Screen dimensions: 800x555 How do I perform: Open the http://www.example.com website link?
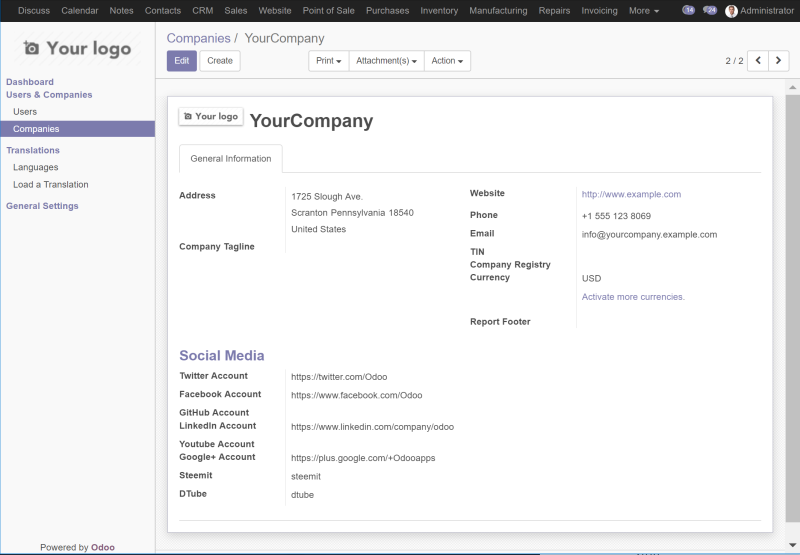[x=631, y=194]
